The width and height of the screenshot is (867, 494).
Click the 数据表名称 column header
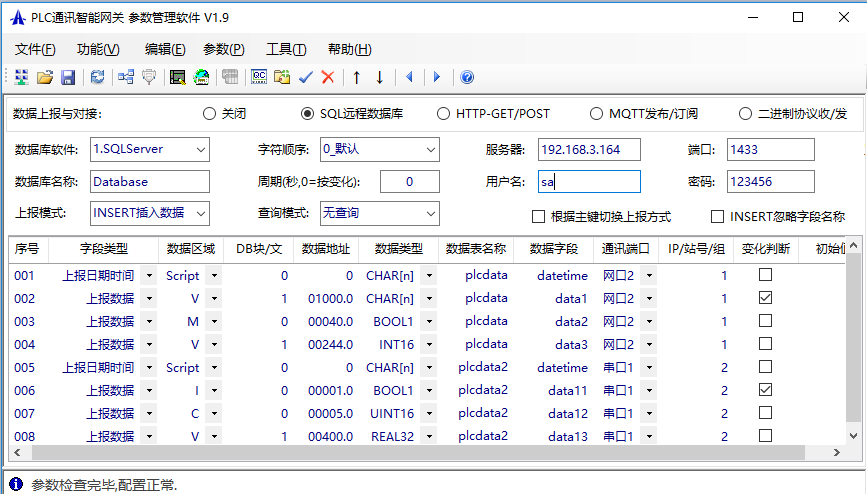pyautogui.click(x=476, y=249)
